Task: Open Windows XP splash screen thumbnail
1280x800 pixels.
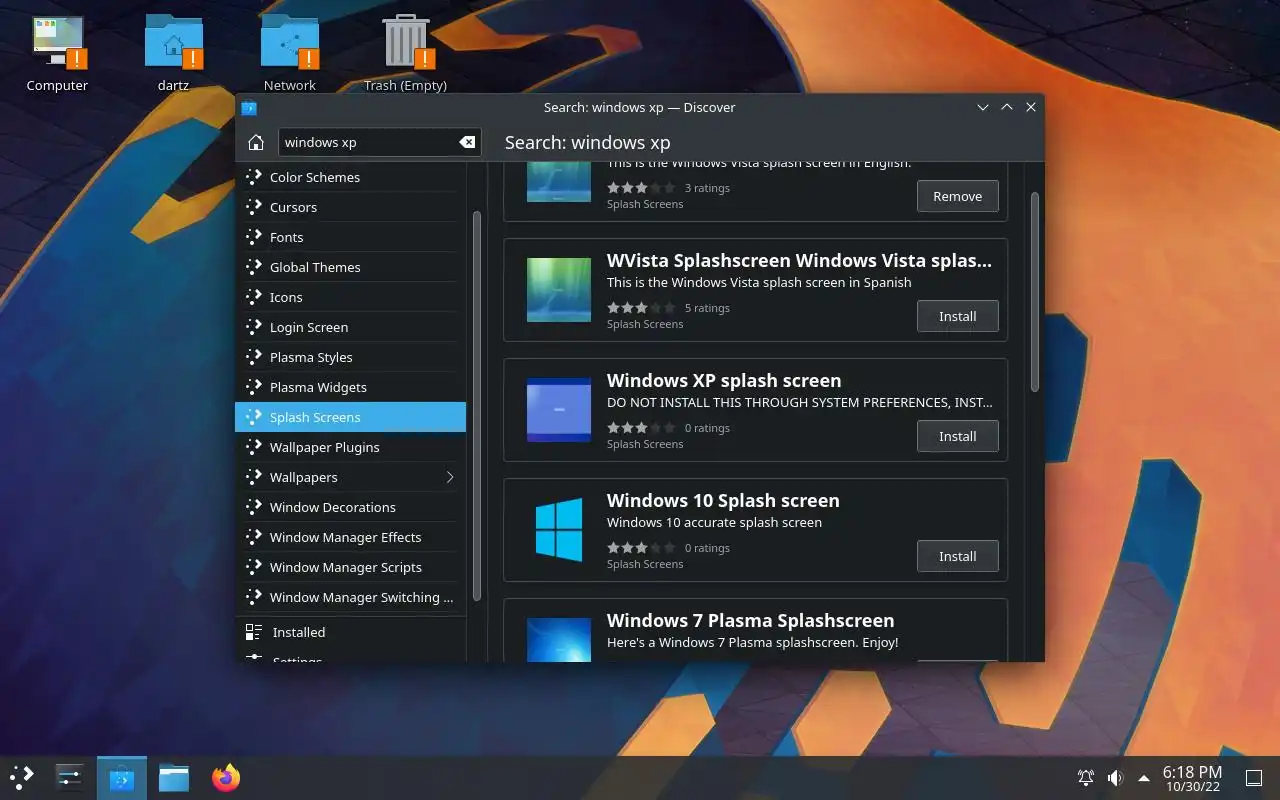Action: [559, 410]
